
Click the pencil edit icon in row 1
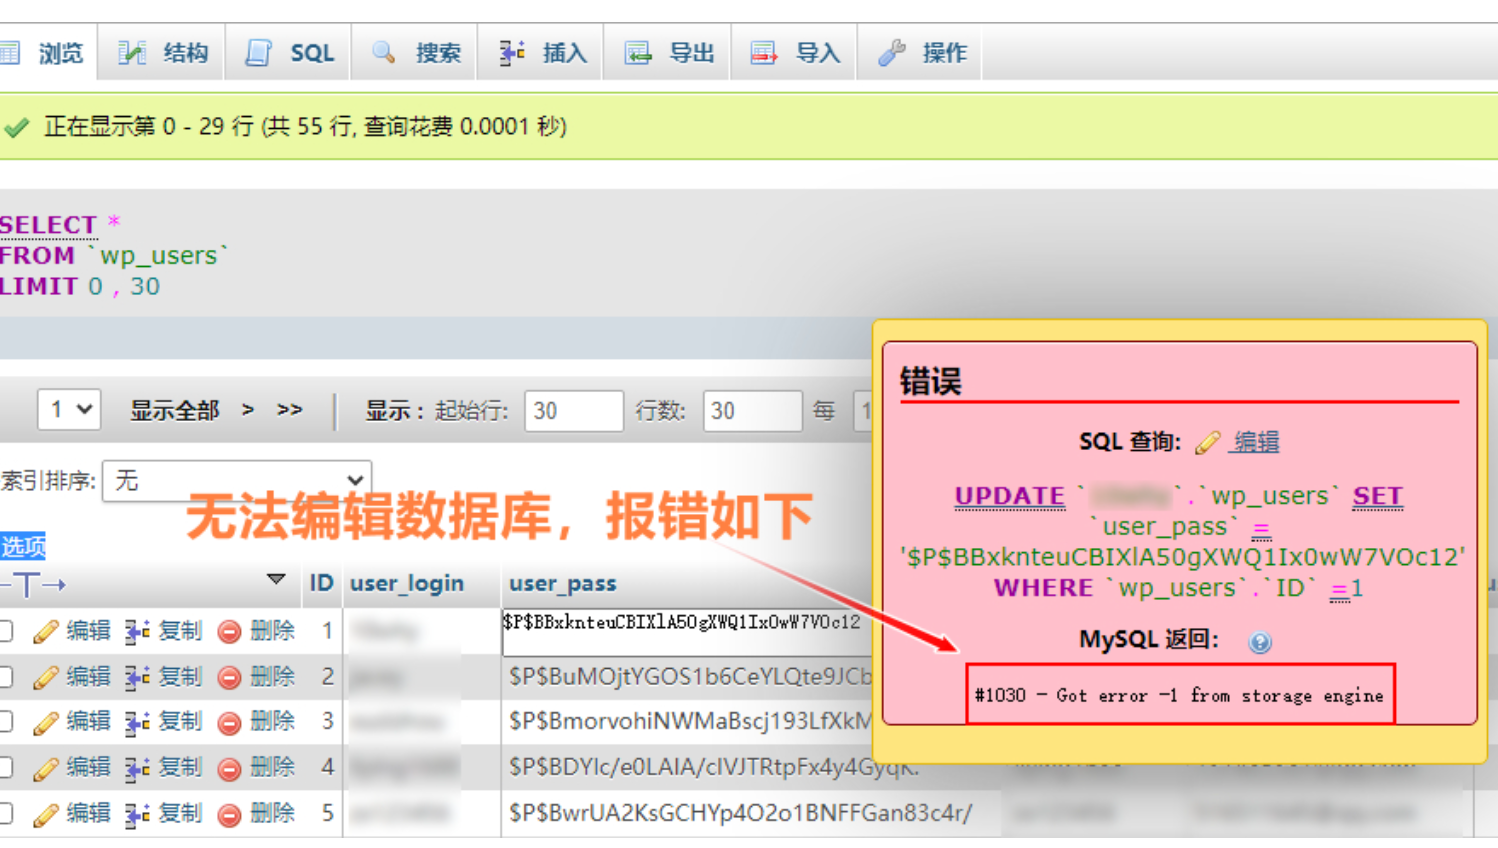pos(45,631)
